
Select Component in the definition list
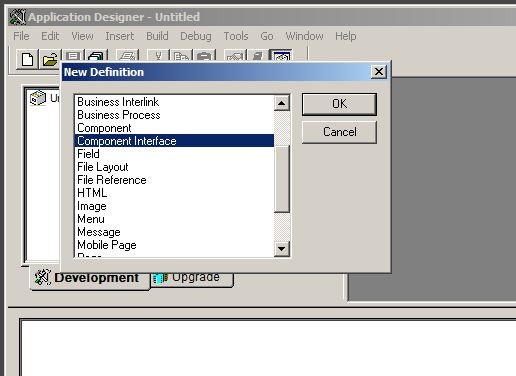click(x=174, y=128)
